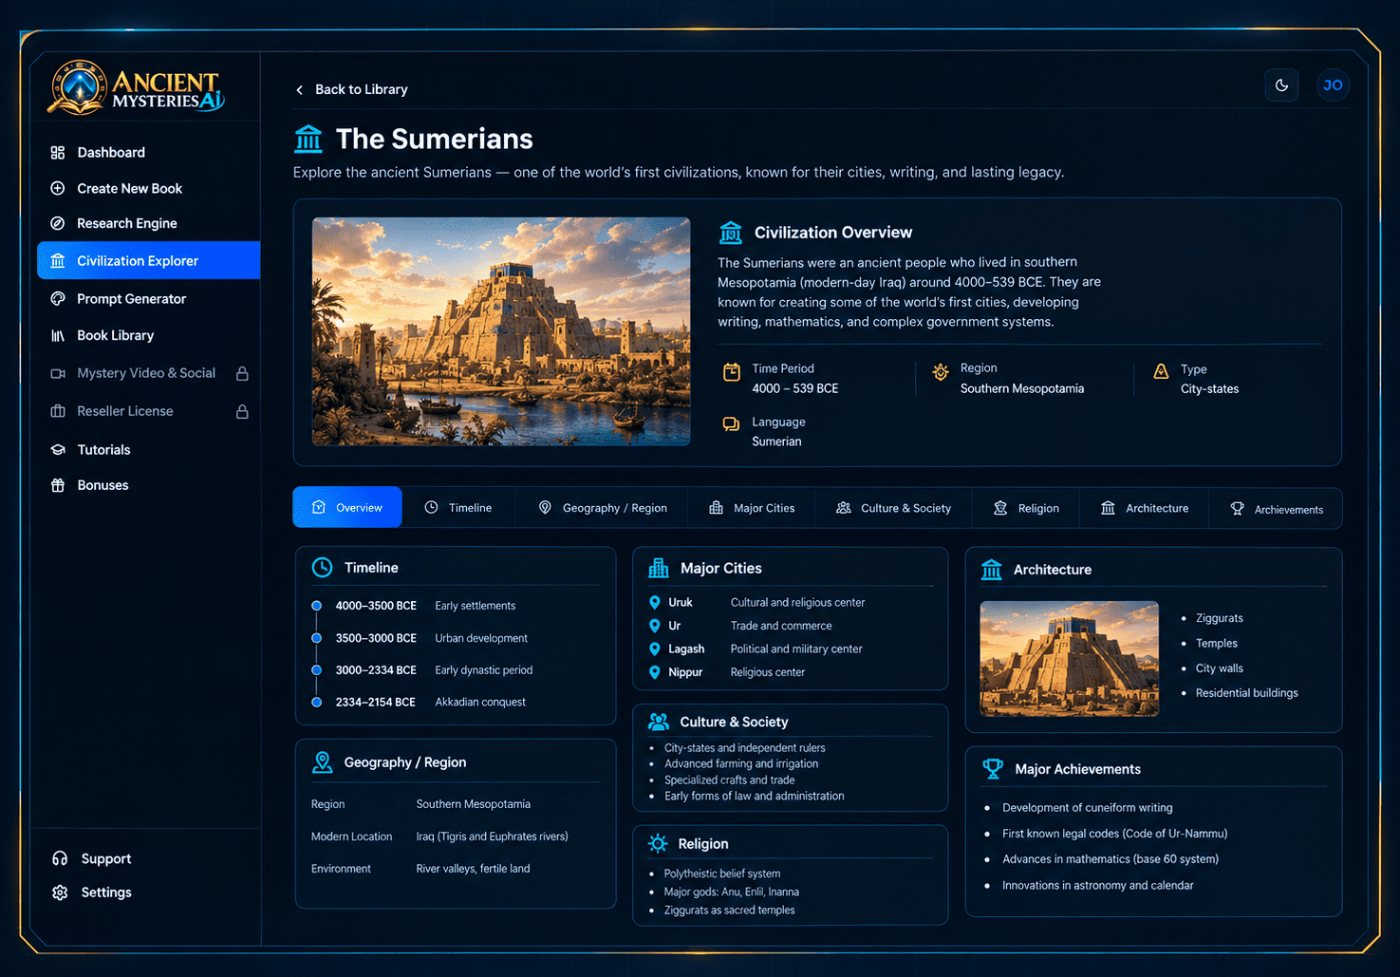
Task: Go back using the arrow chevron
Action: pyautogui.click(x=299, y=90)
